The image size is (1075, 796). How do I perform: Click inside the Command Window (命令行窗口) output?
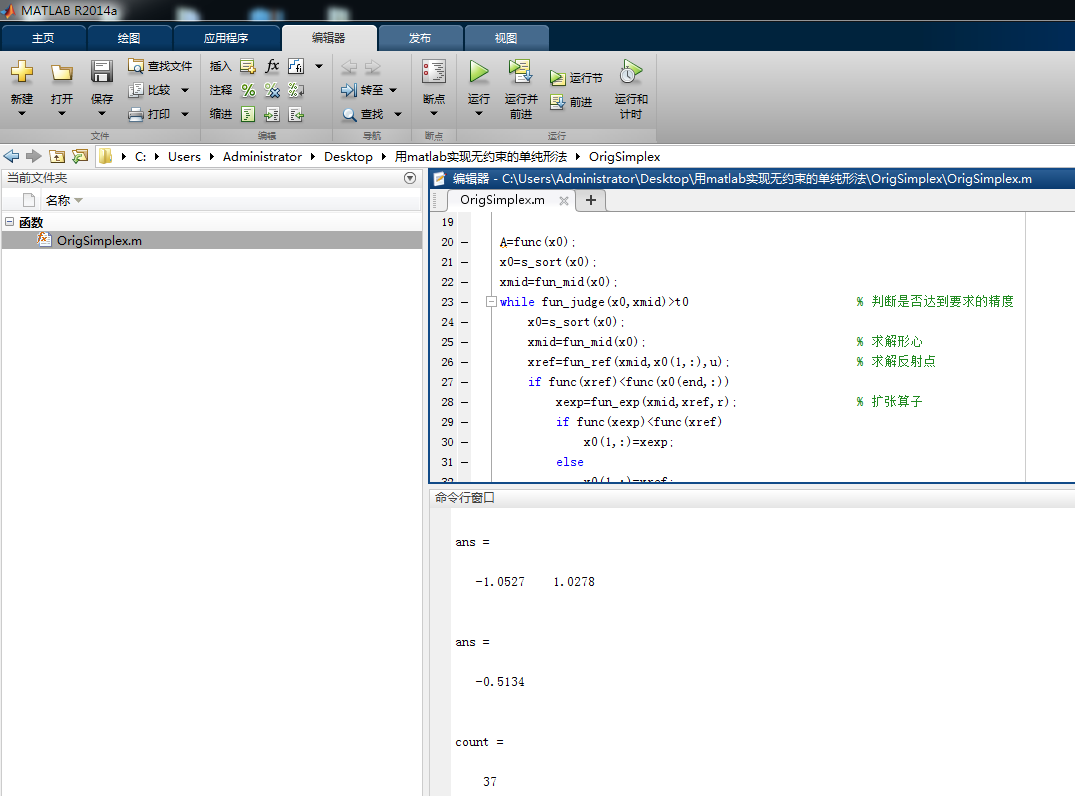click(x=762, y=651)
